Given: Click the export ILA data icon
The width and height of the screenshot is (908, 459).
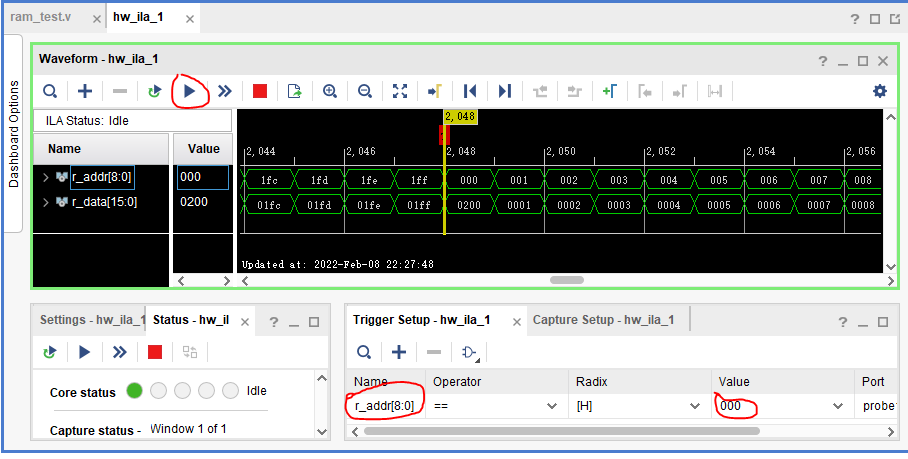Looking at the screenshot, I should tap(295, 91).
